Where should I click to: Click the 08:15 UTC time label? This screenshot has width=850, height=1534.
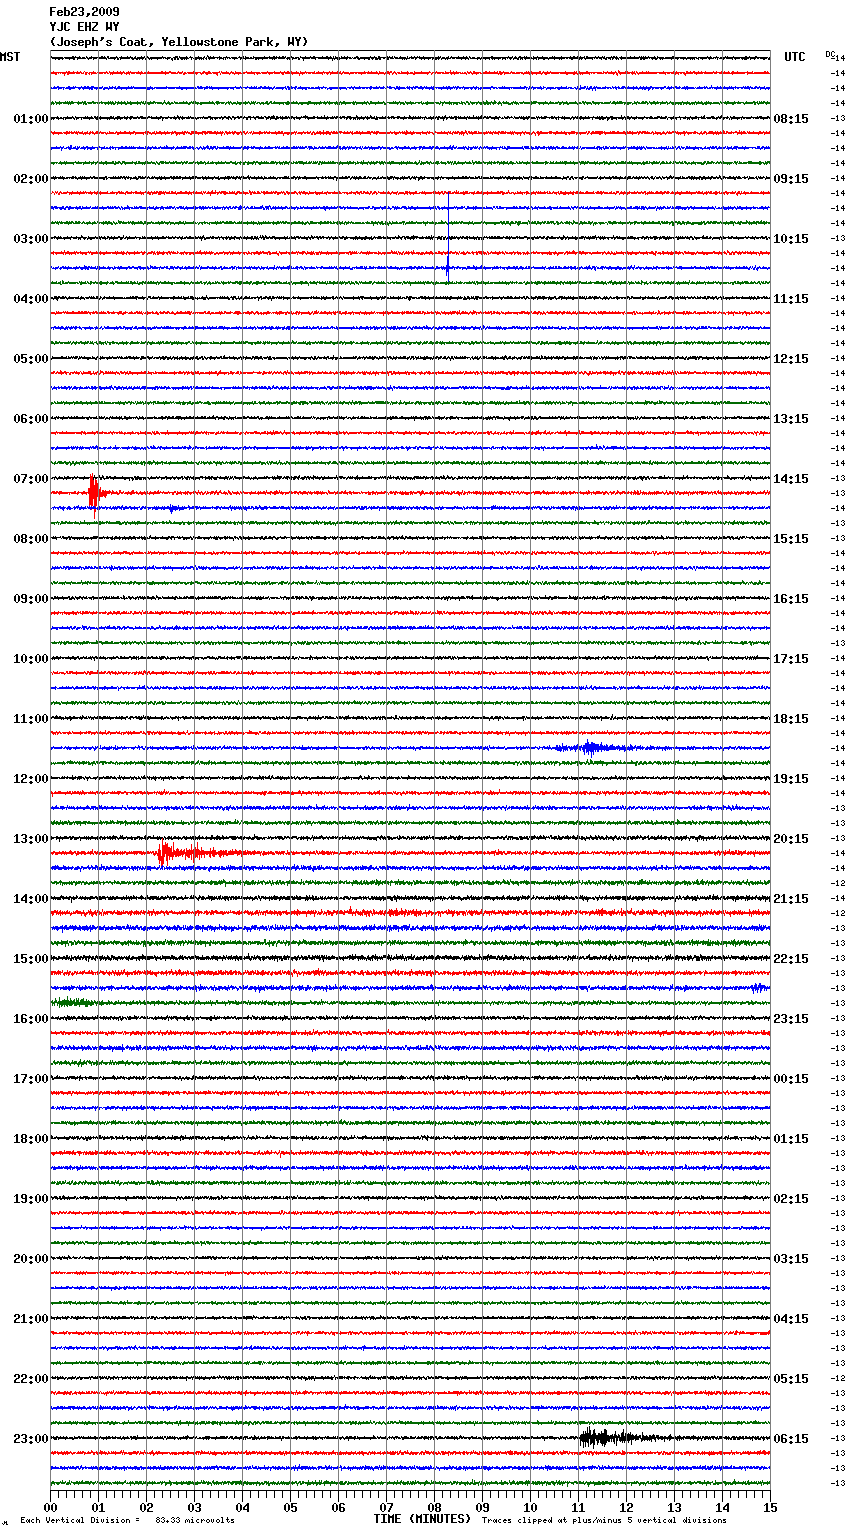pos(791,119)
